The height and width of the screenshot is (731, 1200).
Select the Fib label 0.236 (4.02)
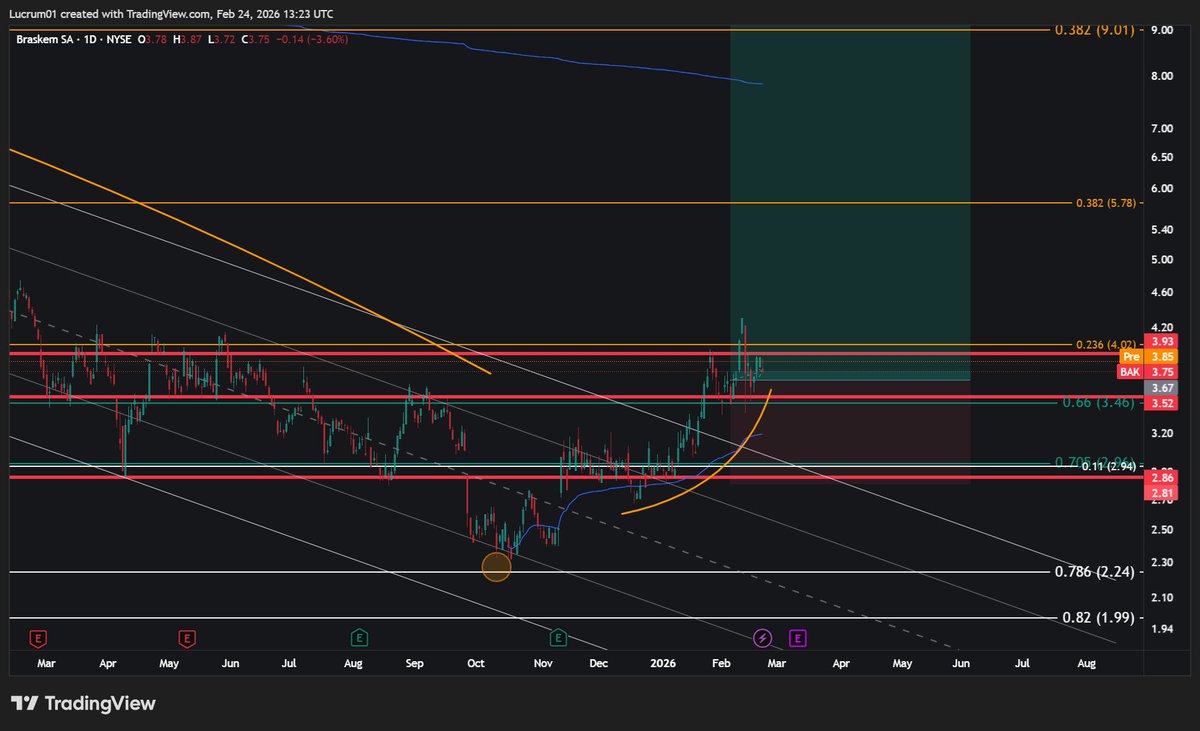tap(1104, 345)
